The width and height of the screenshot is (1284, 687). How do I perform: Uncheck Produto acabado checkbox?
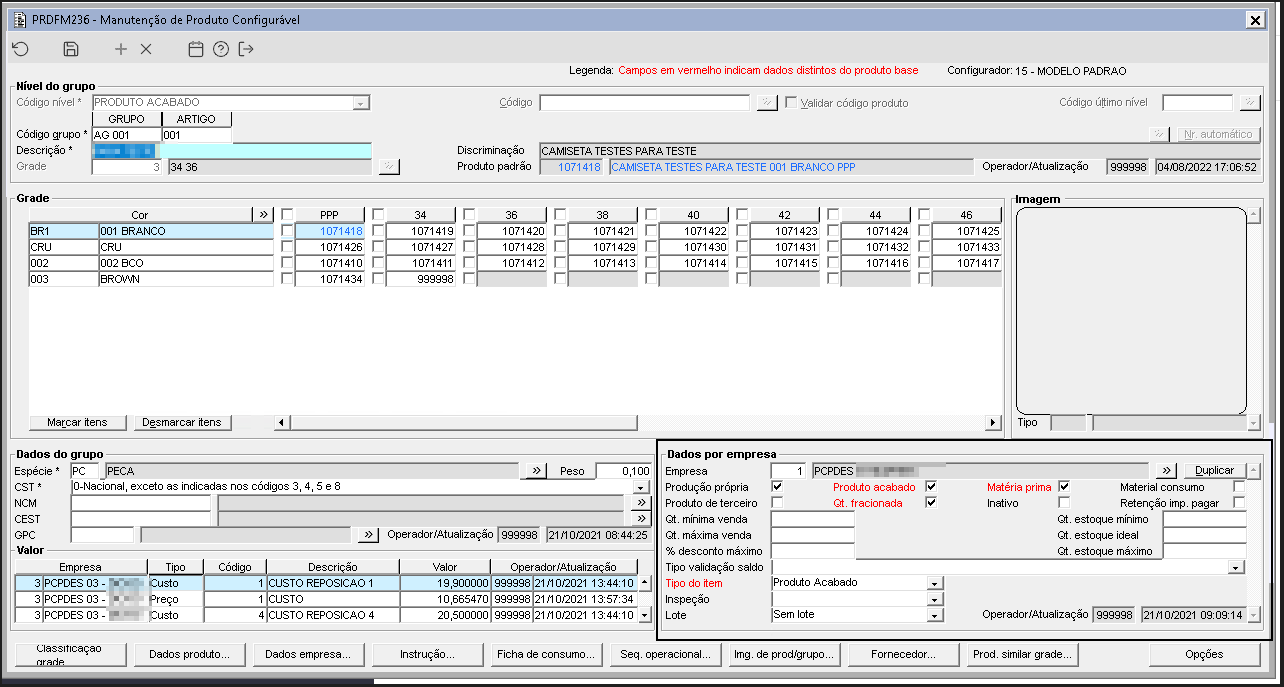pyautogui.click(x=931, y=487)
